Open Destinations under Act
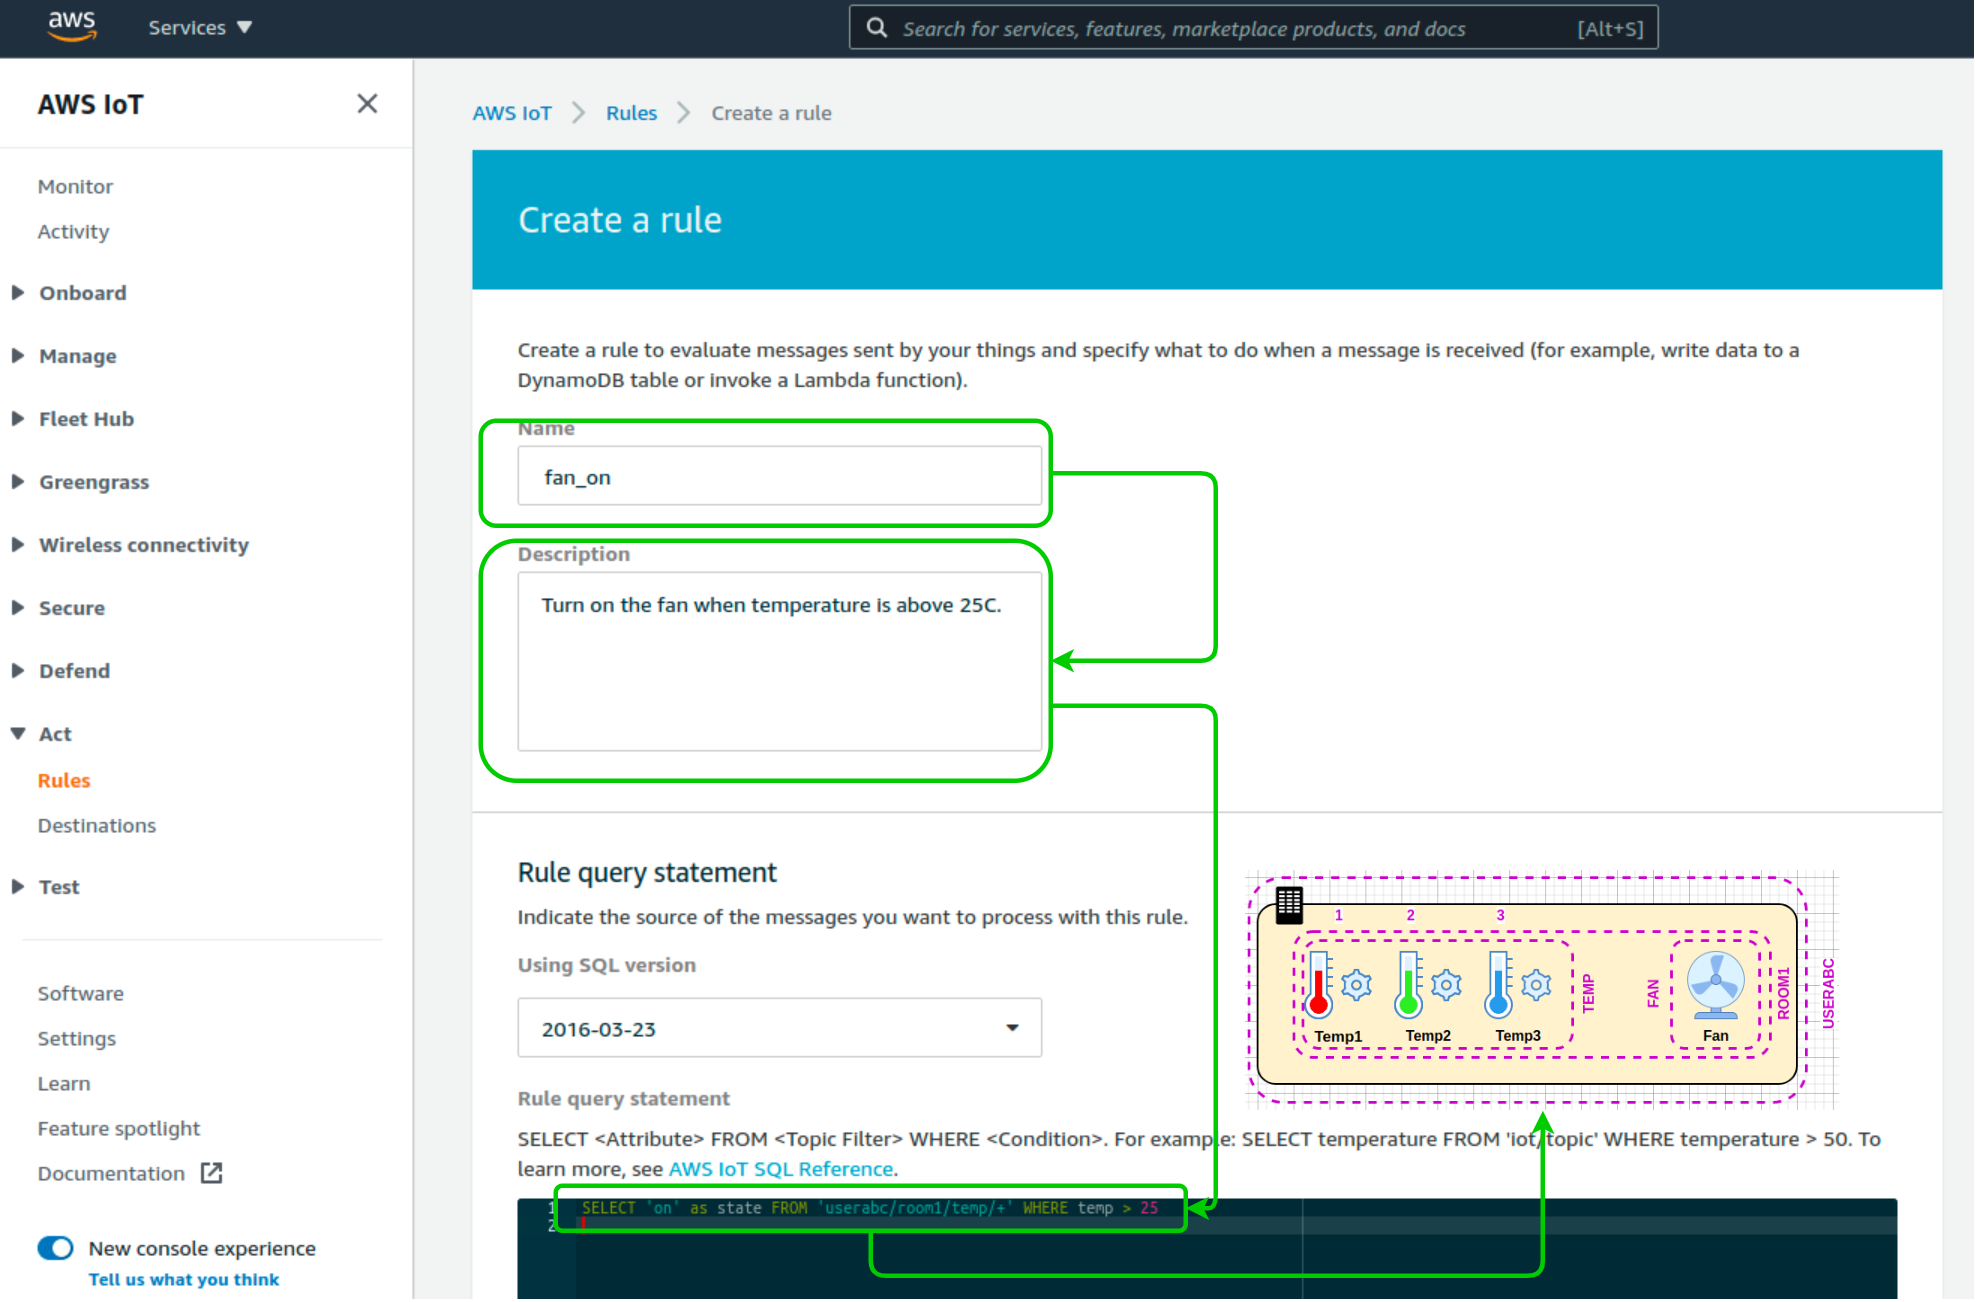Image resolution: width=1976 pixels, height=1302 pixels. pos(97,826)
